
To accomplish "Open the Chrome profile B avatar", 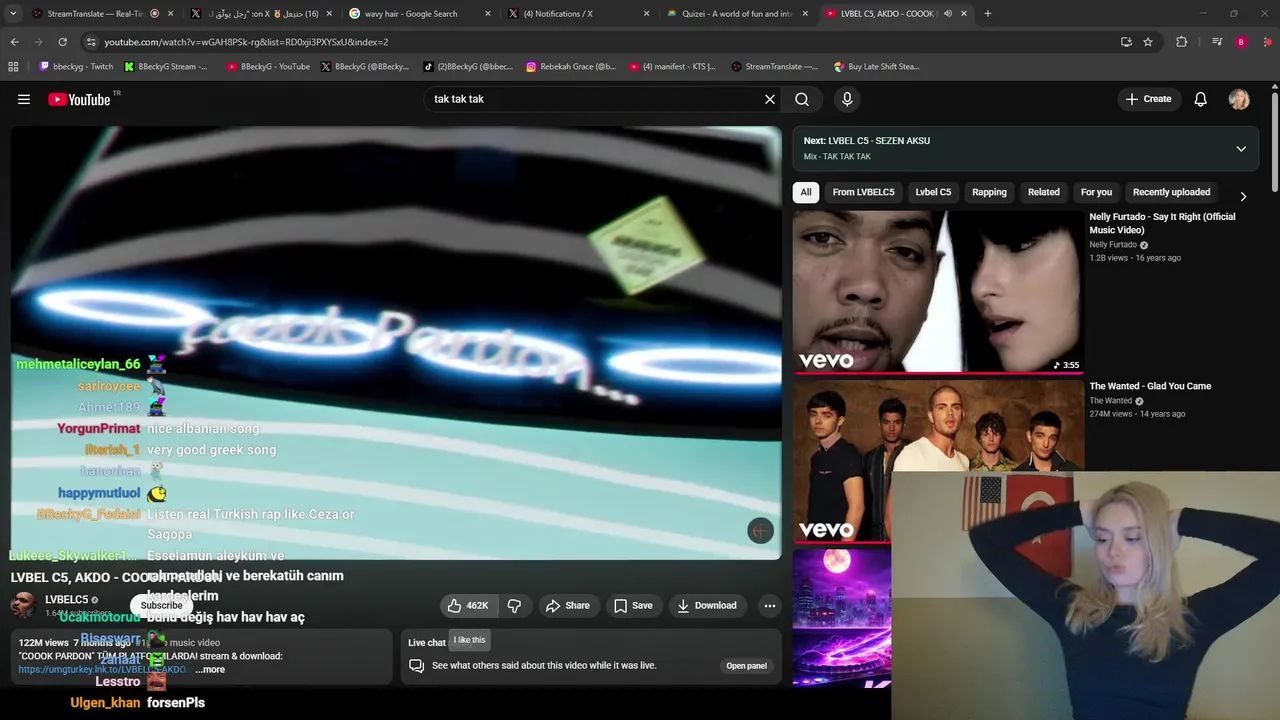I will 1241,42.
